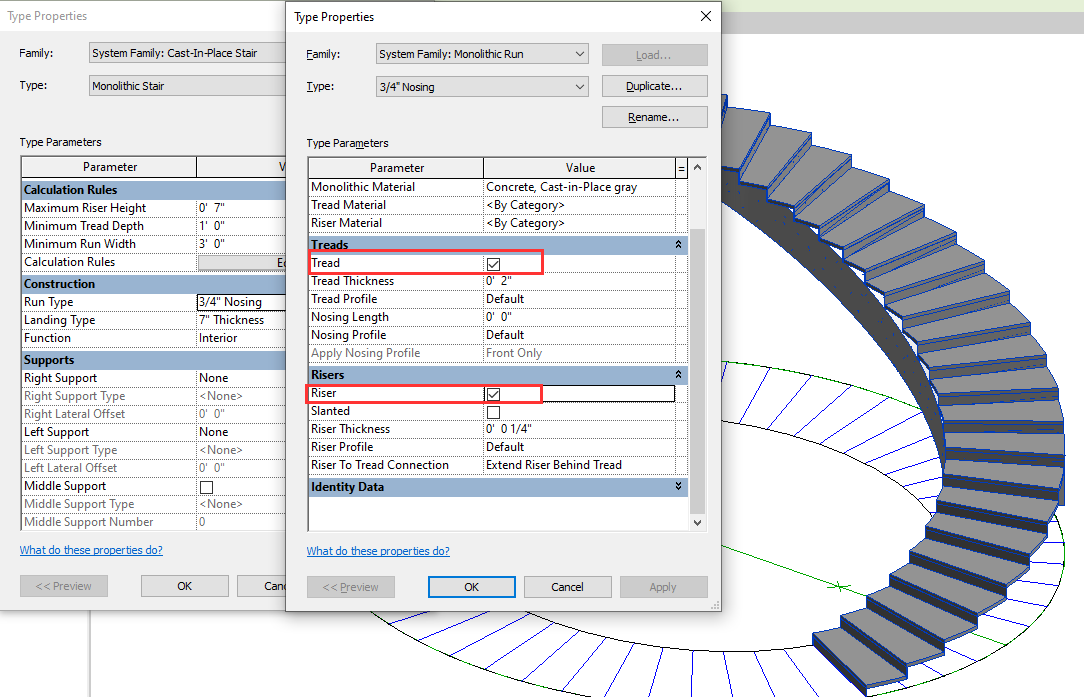The height and width of the screenshot is (697, 1084).
Task: Open the What do these properties do link
Action: 378,550
